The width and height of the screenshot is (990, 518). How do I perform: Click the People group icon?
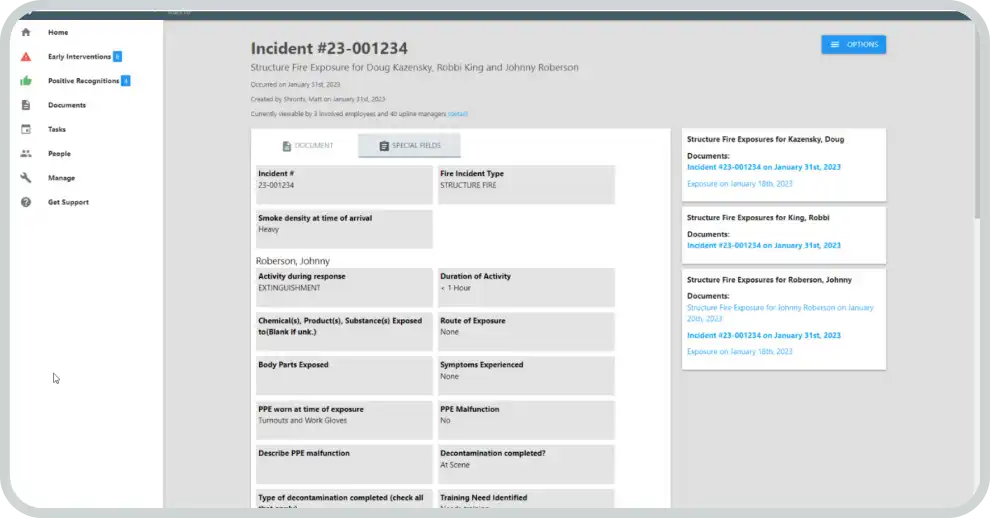point(26,154)
